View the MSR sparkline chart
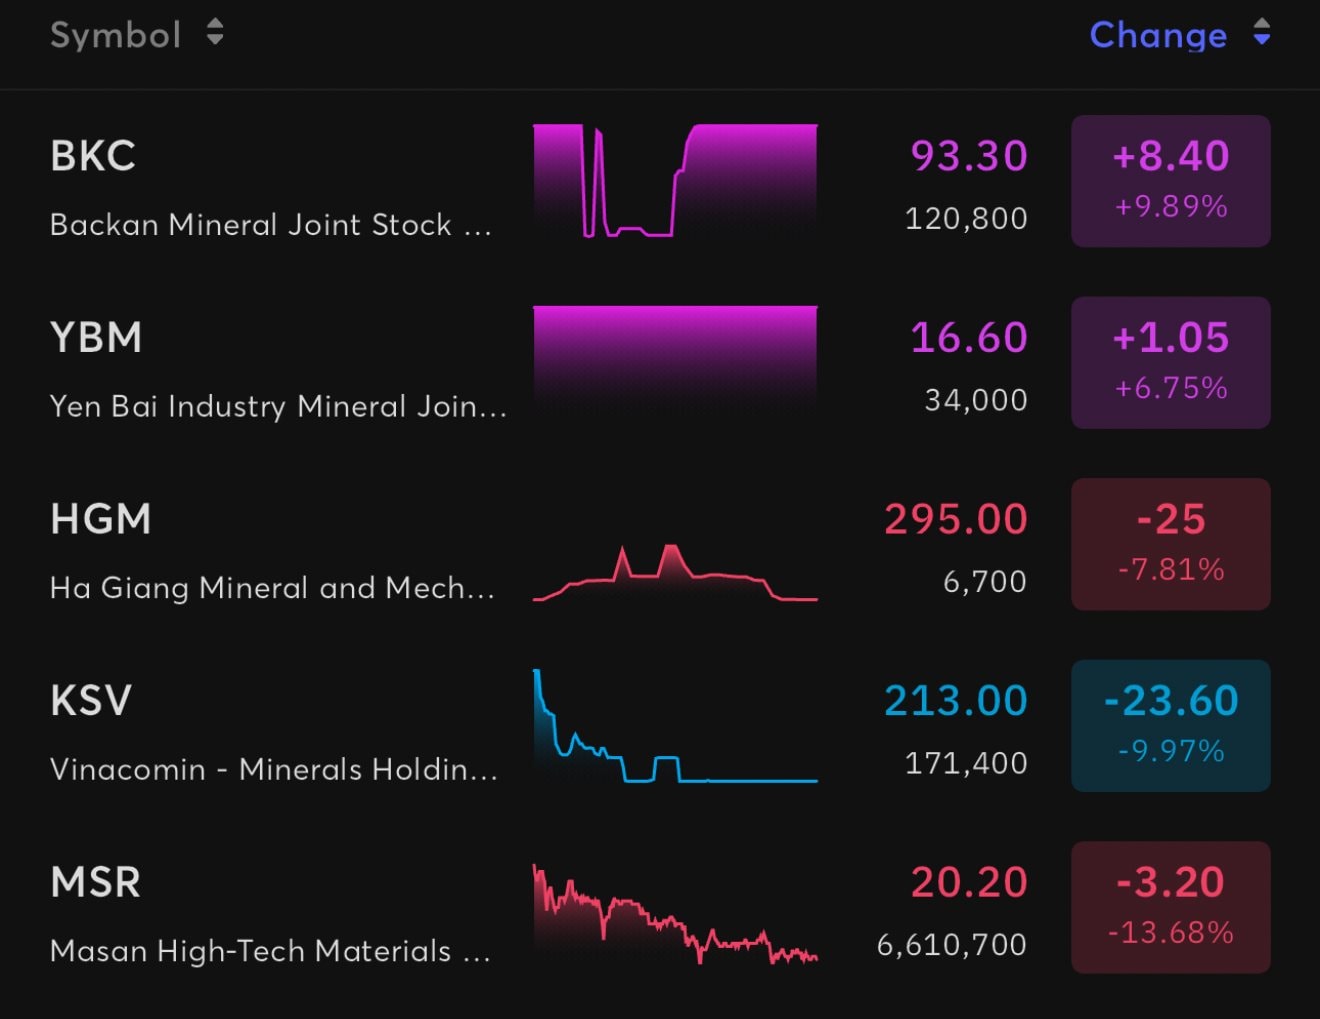Screen dimensions: 1320x1019 [x=675, y=913]
